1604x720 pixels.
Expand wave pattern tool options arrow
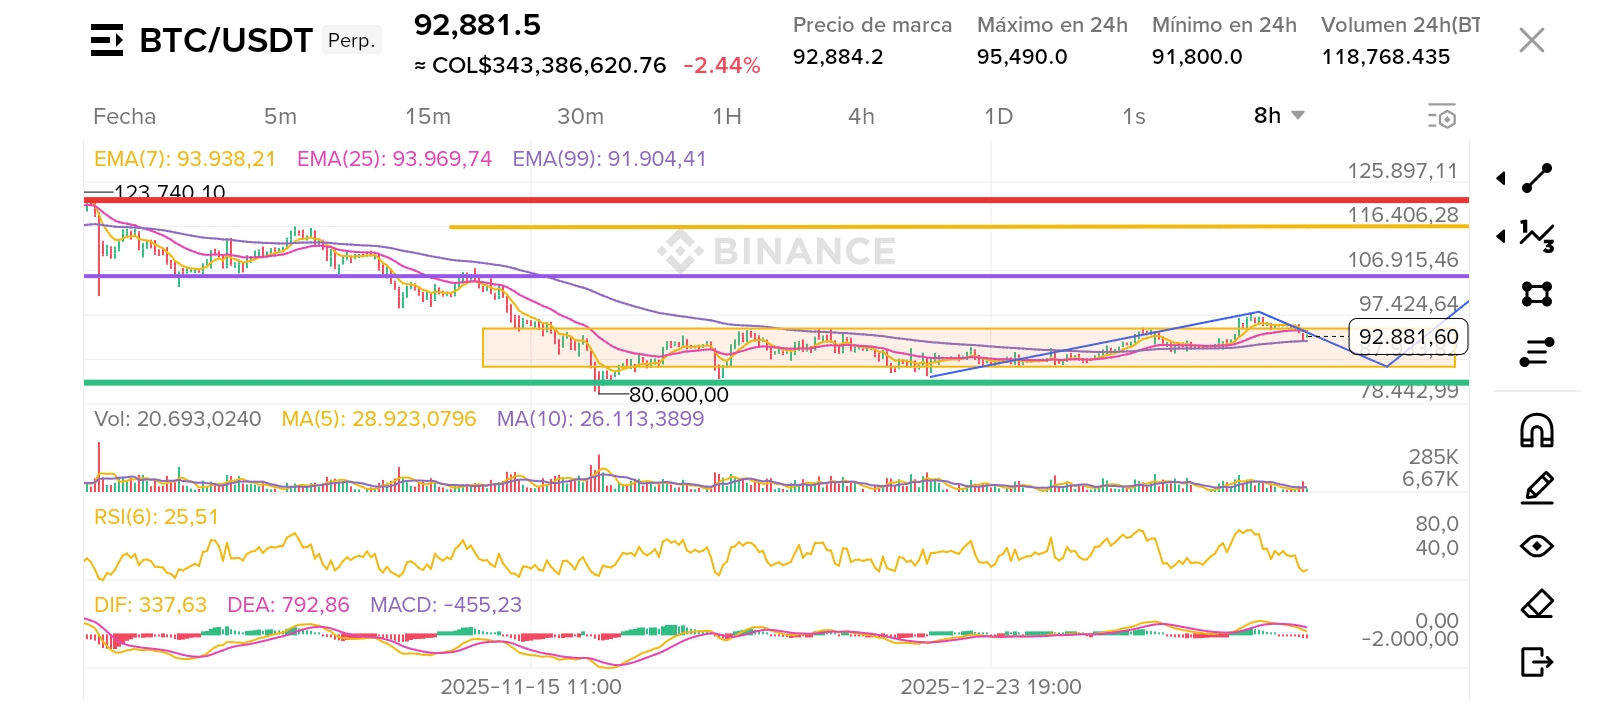click(1501, 236)
